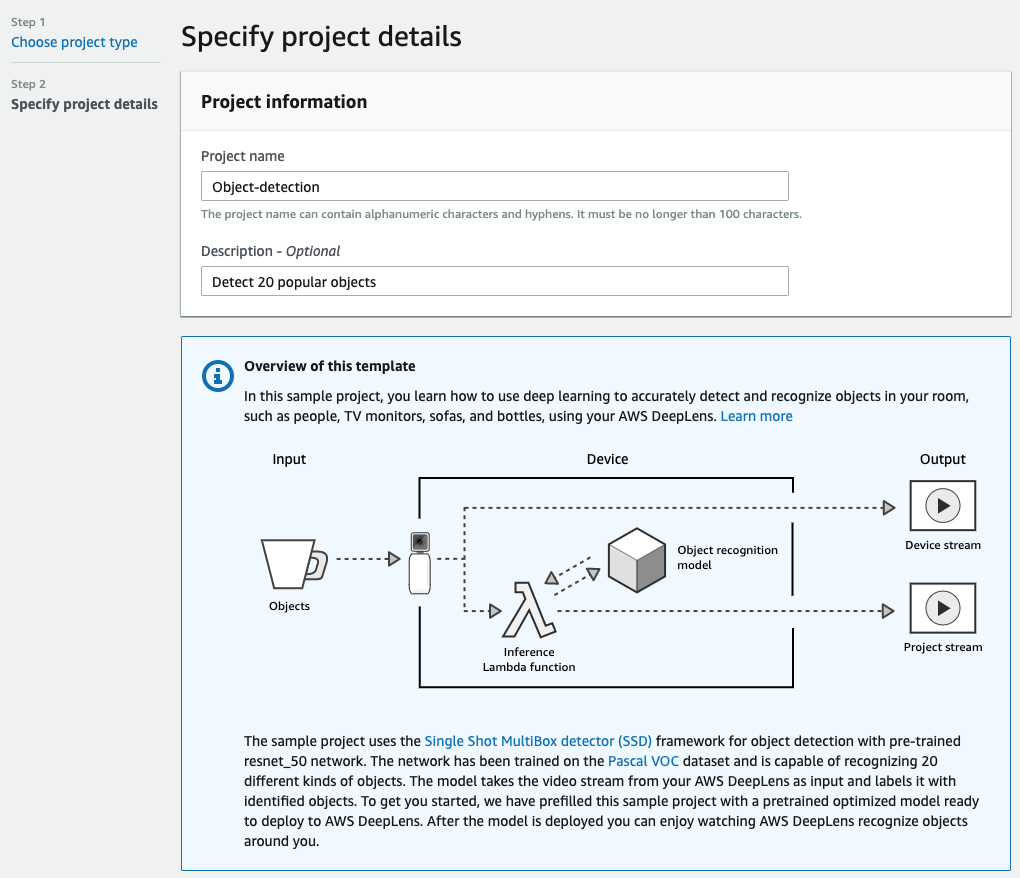
Task: Click the Lambda function symbol icon
Action: click(529, 610)
